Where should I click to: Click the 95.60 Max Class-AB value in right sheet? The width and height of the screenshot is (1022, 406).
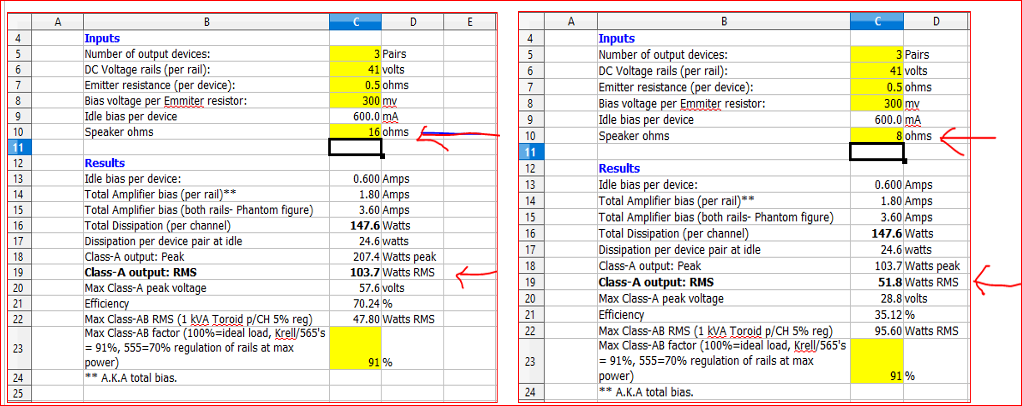[x=876, y=331]
